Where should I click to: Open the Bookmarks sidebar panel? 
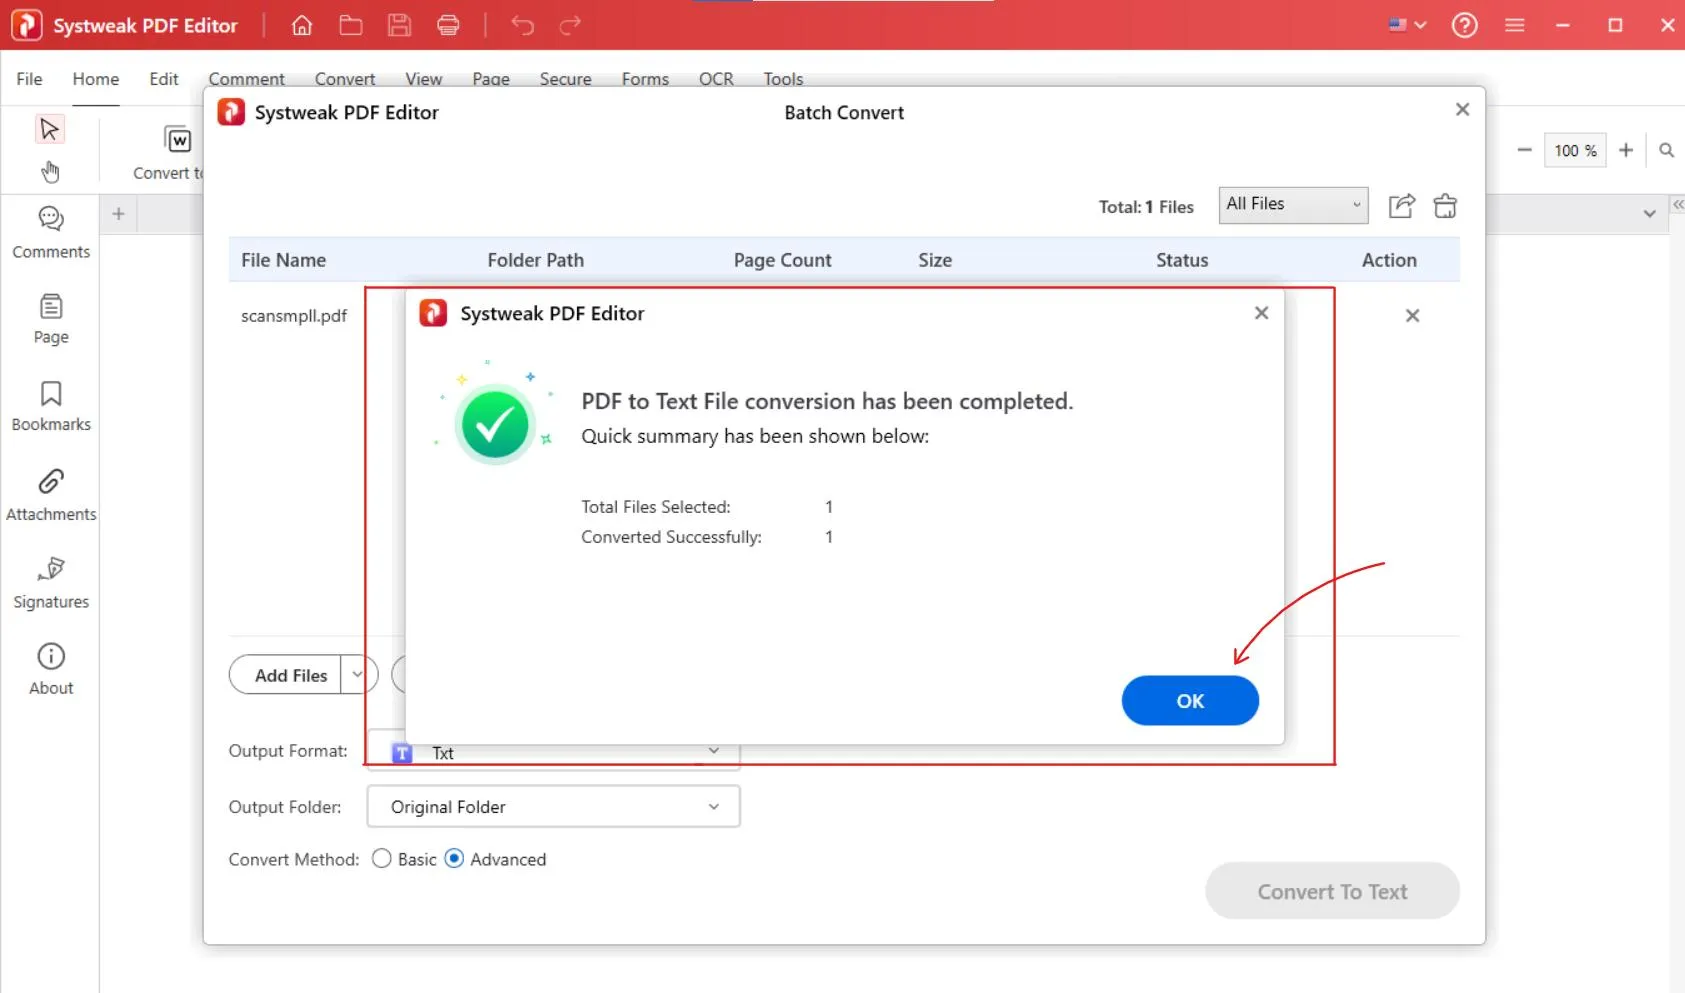pyautogui.click(x=51, y=406)
